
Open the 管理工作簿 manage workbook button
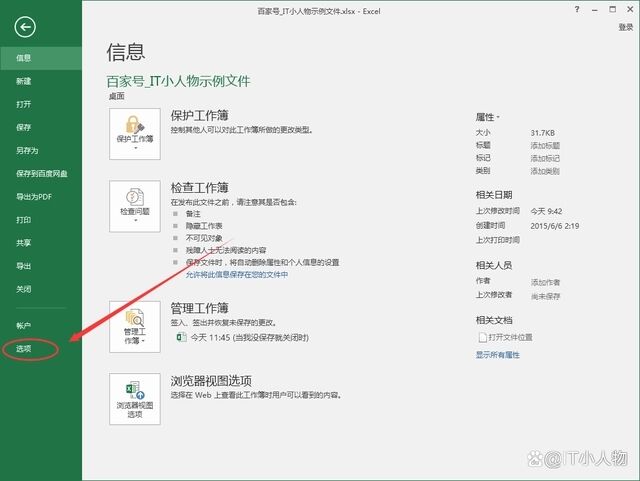point(135,327)
